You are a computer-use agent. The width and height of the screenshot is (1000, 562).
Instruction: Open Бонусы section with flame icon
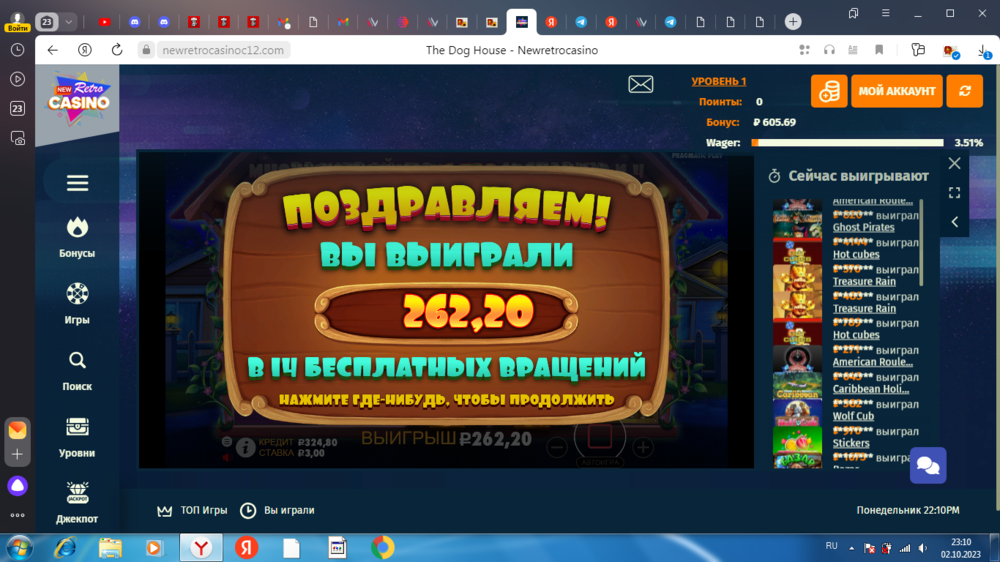click(77, 237)
